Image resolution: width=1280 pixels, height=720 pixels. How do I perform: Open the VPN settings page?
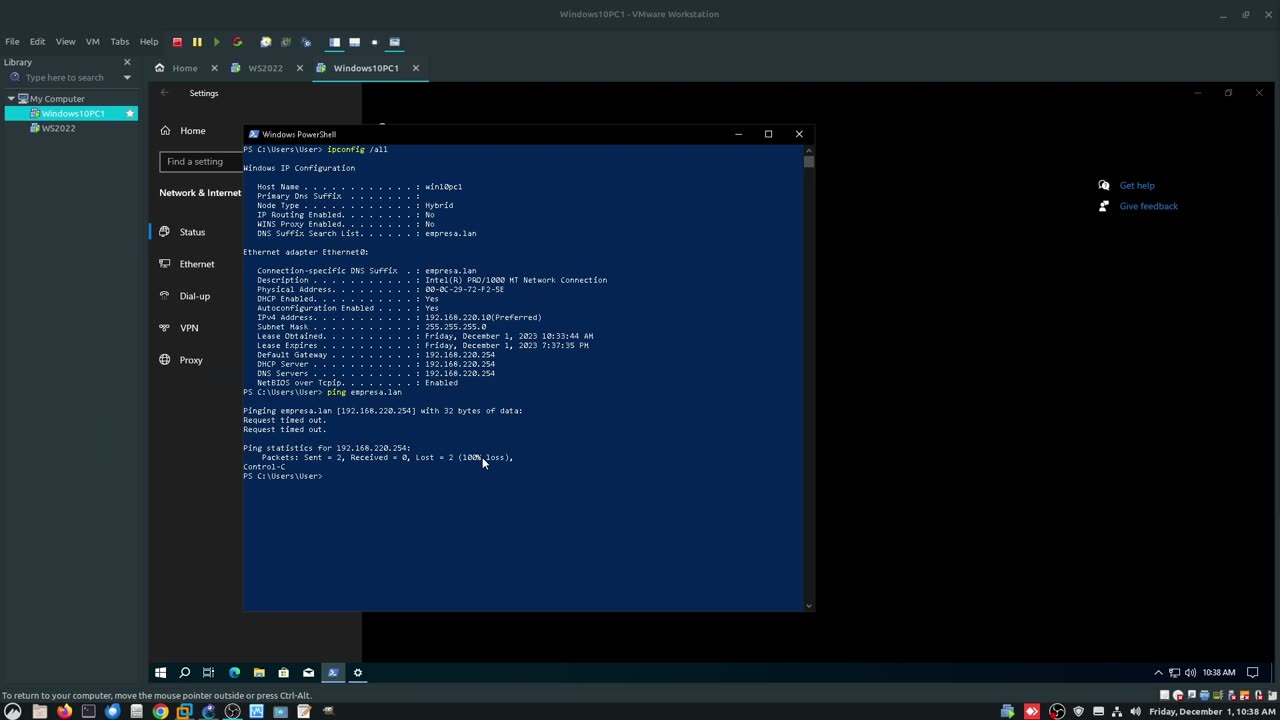189,328
